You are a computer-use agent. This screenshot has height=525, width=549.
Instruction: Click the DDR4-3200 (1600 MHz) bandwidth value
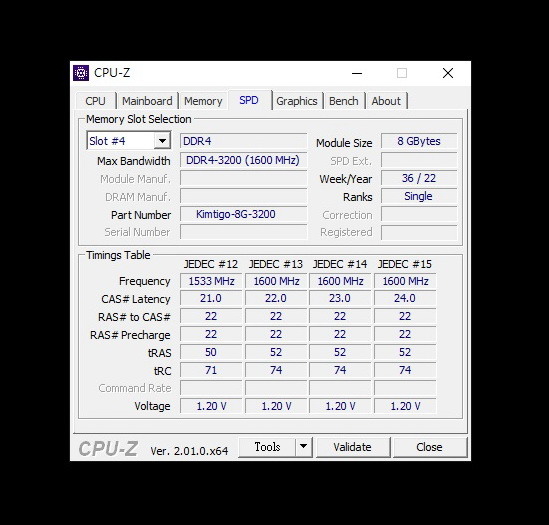(x=243, y=160)
